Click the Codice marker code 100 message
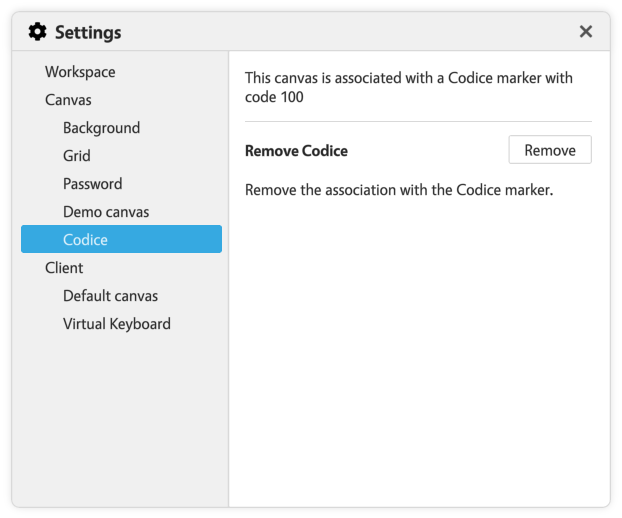The image size is (622, 518). pyautogui.click(x=409, y=87)
